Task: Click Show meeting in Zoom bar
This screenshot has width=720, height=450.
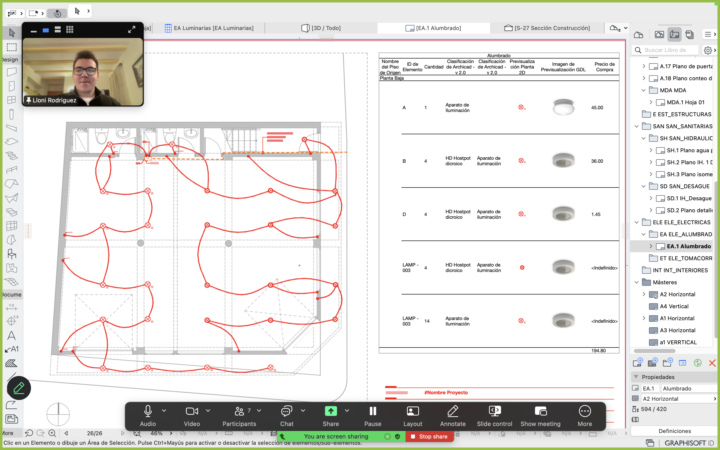Action: click(540, 416)
